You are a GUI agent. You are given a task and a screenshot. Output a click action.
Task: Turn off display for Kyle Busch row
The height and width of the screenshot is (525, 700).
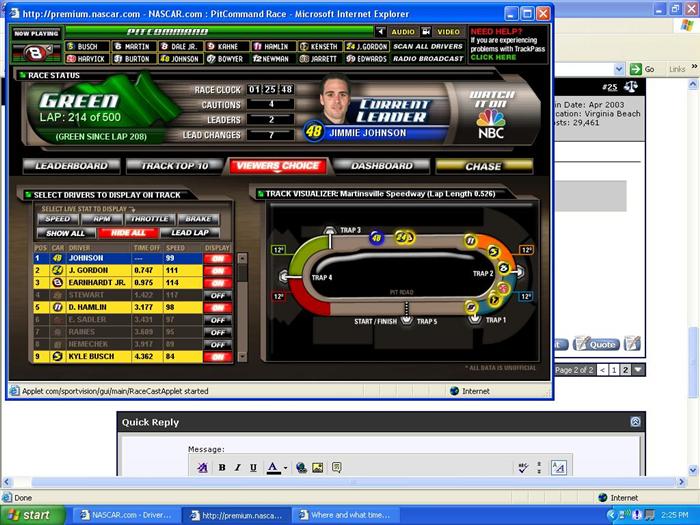point(218,357)
